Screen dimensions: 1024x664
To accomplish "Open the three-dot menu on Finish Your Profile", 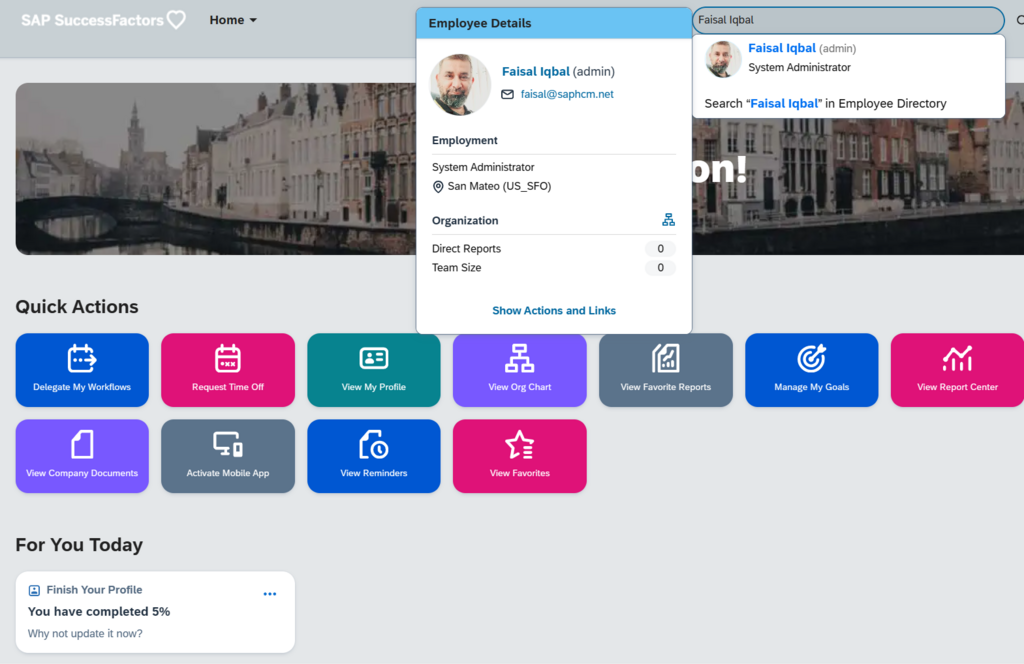I will [269, 594].
